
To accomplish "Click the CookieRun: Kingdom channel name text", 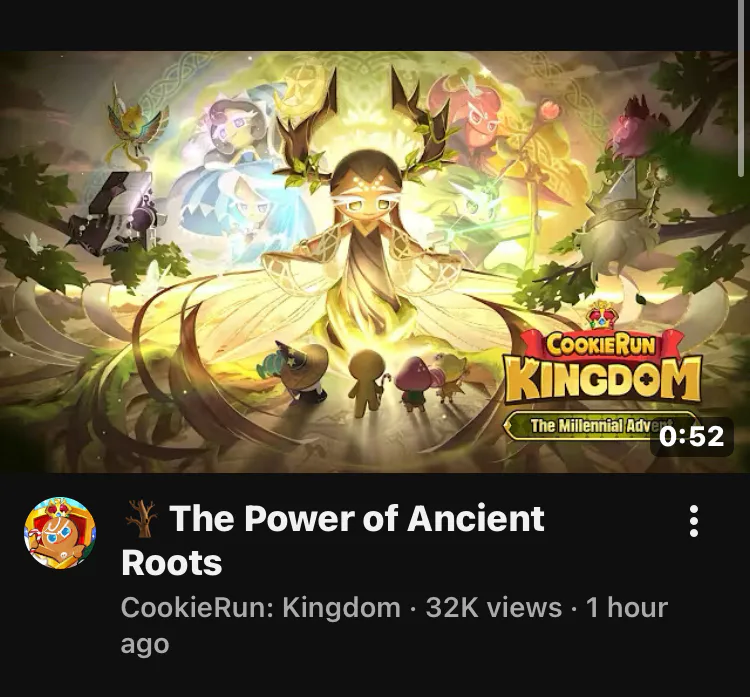I will tap(261, 608).
